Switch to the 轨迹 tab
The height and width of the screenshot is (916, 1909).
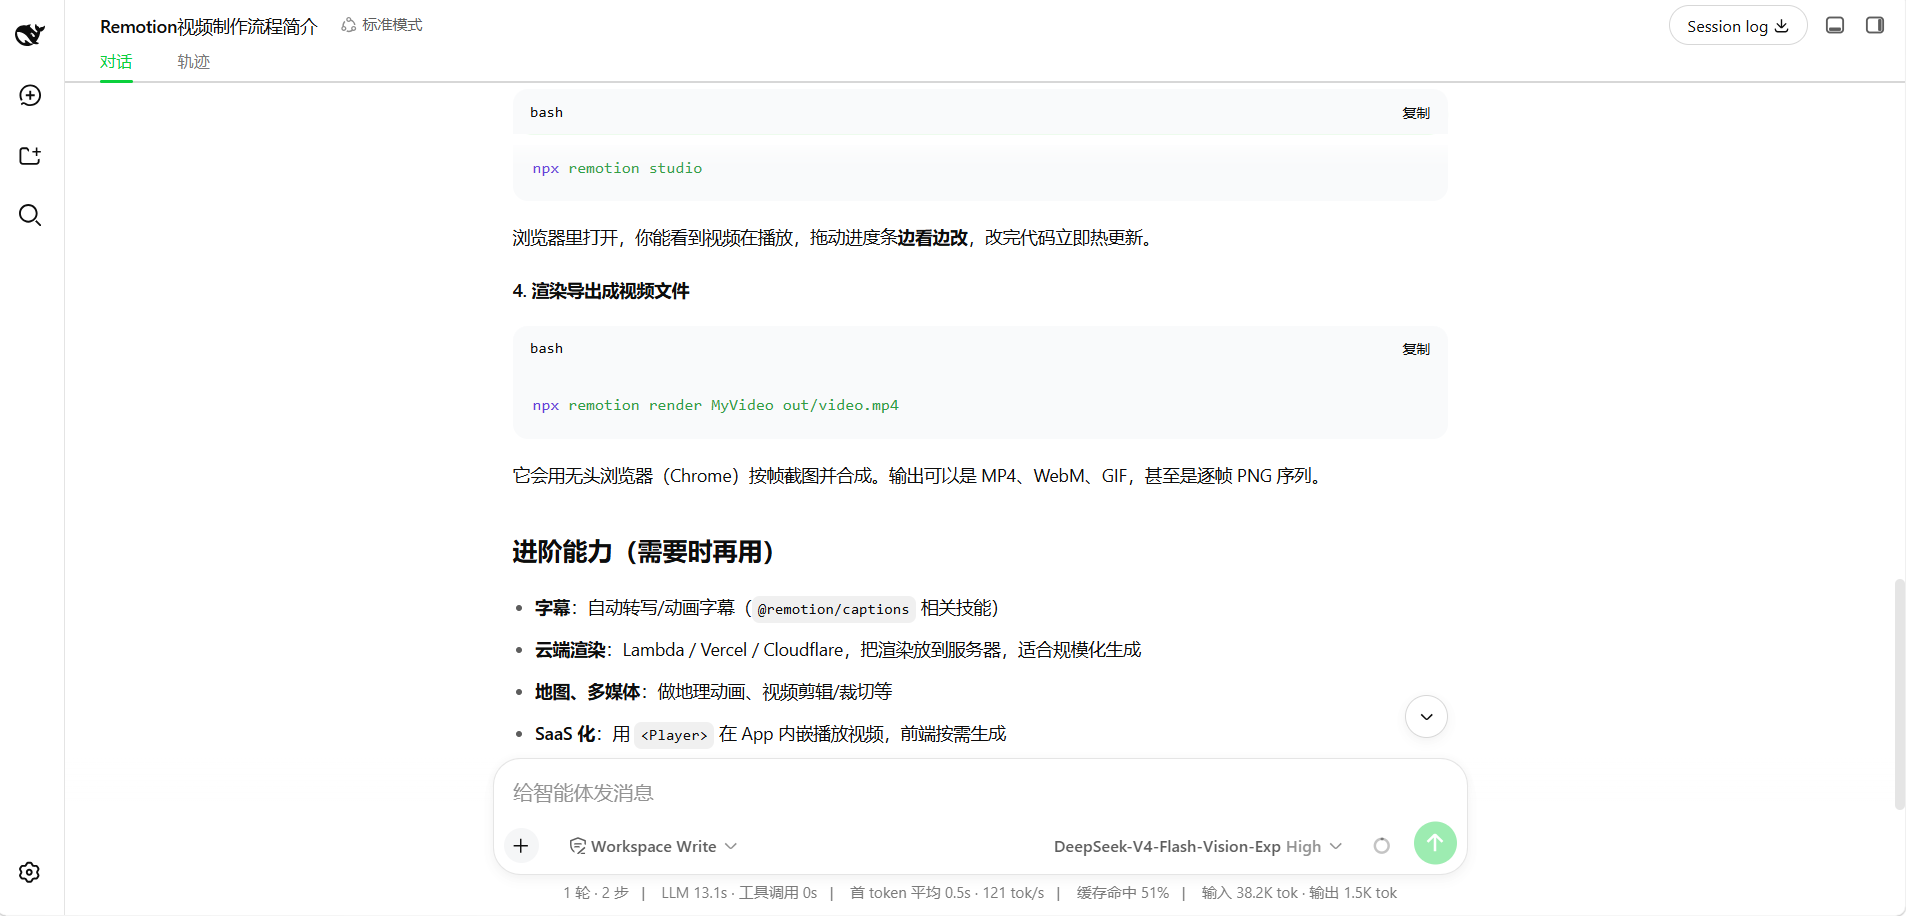tap(193, 62)
